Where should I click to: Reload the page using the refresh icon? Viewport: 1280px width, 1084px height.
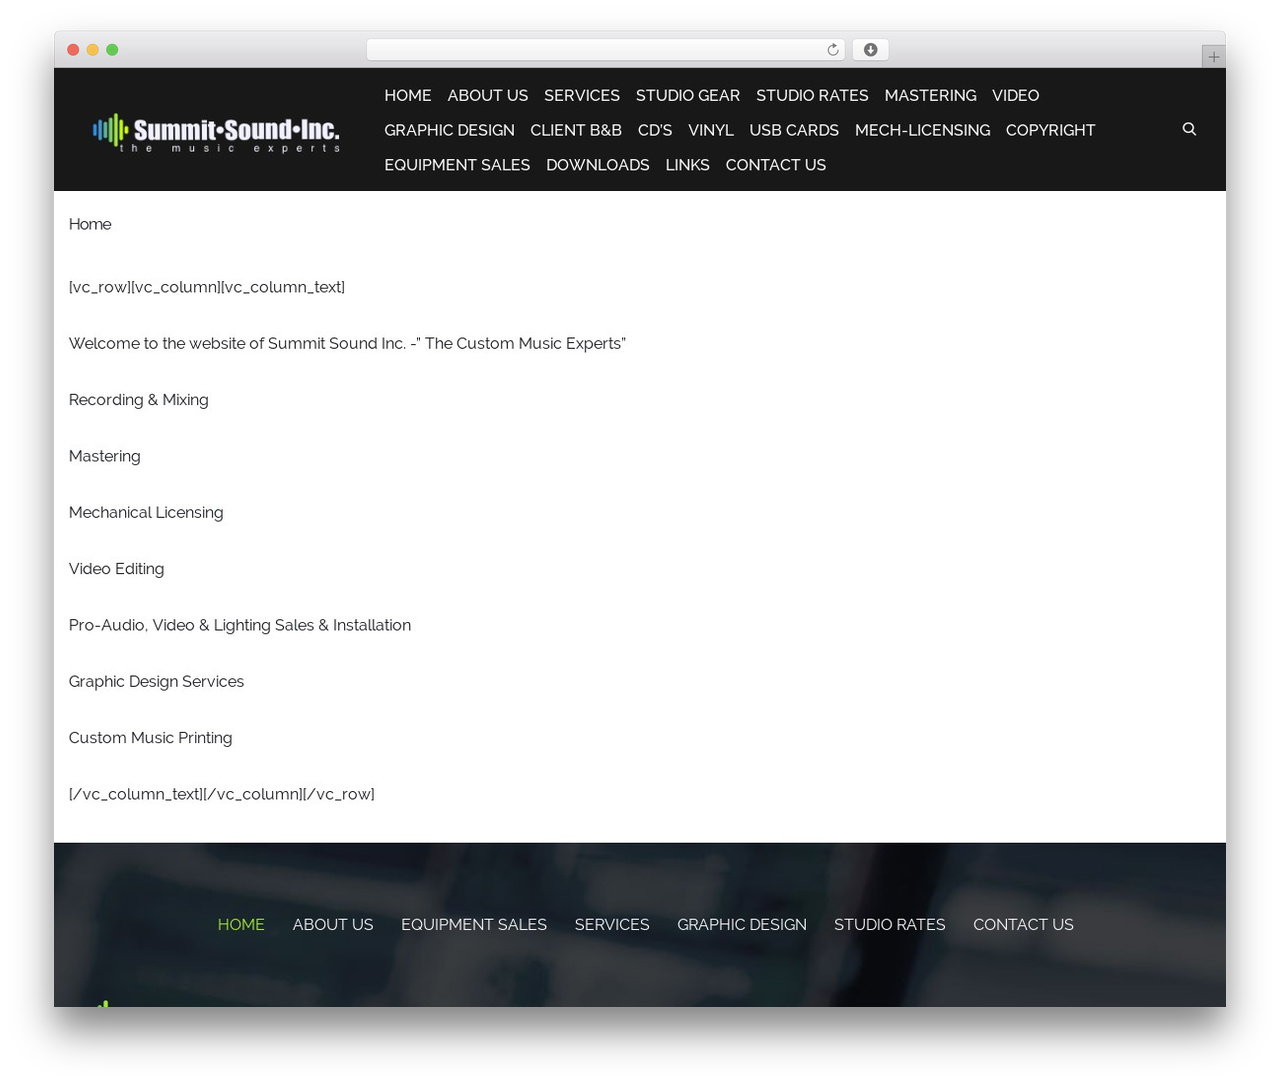pyautogui.click(x=832, y=50)
